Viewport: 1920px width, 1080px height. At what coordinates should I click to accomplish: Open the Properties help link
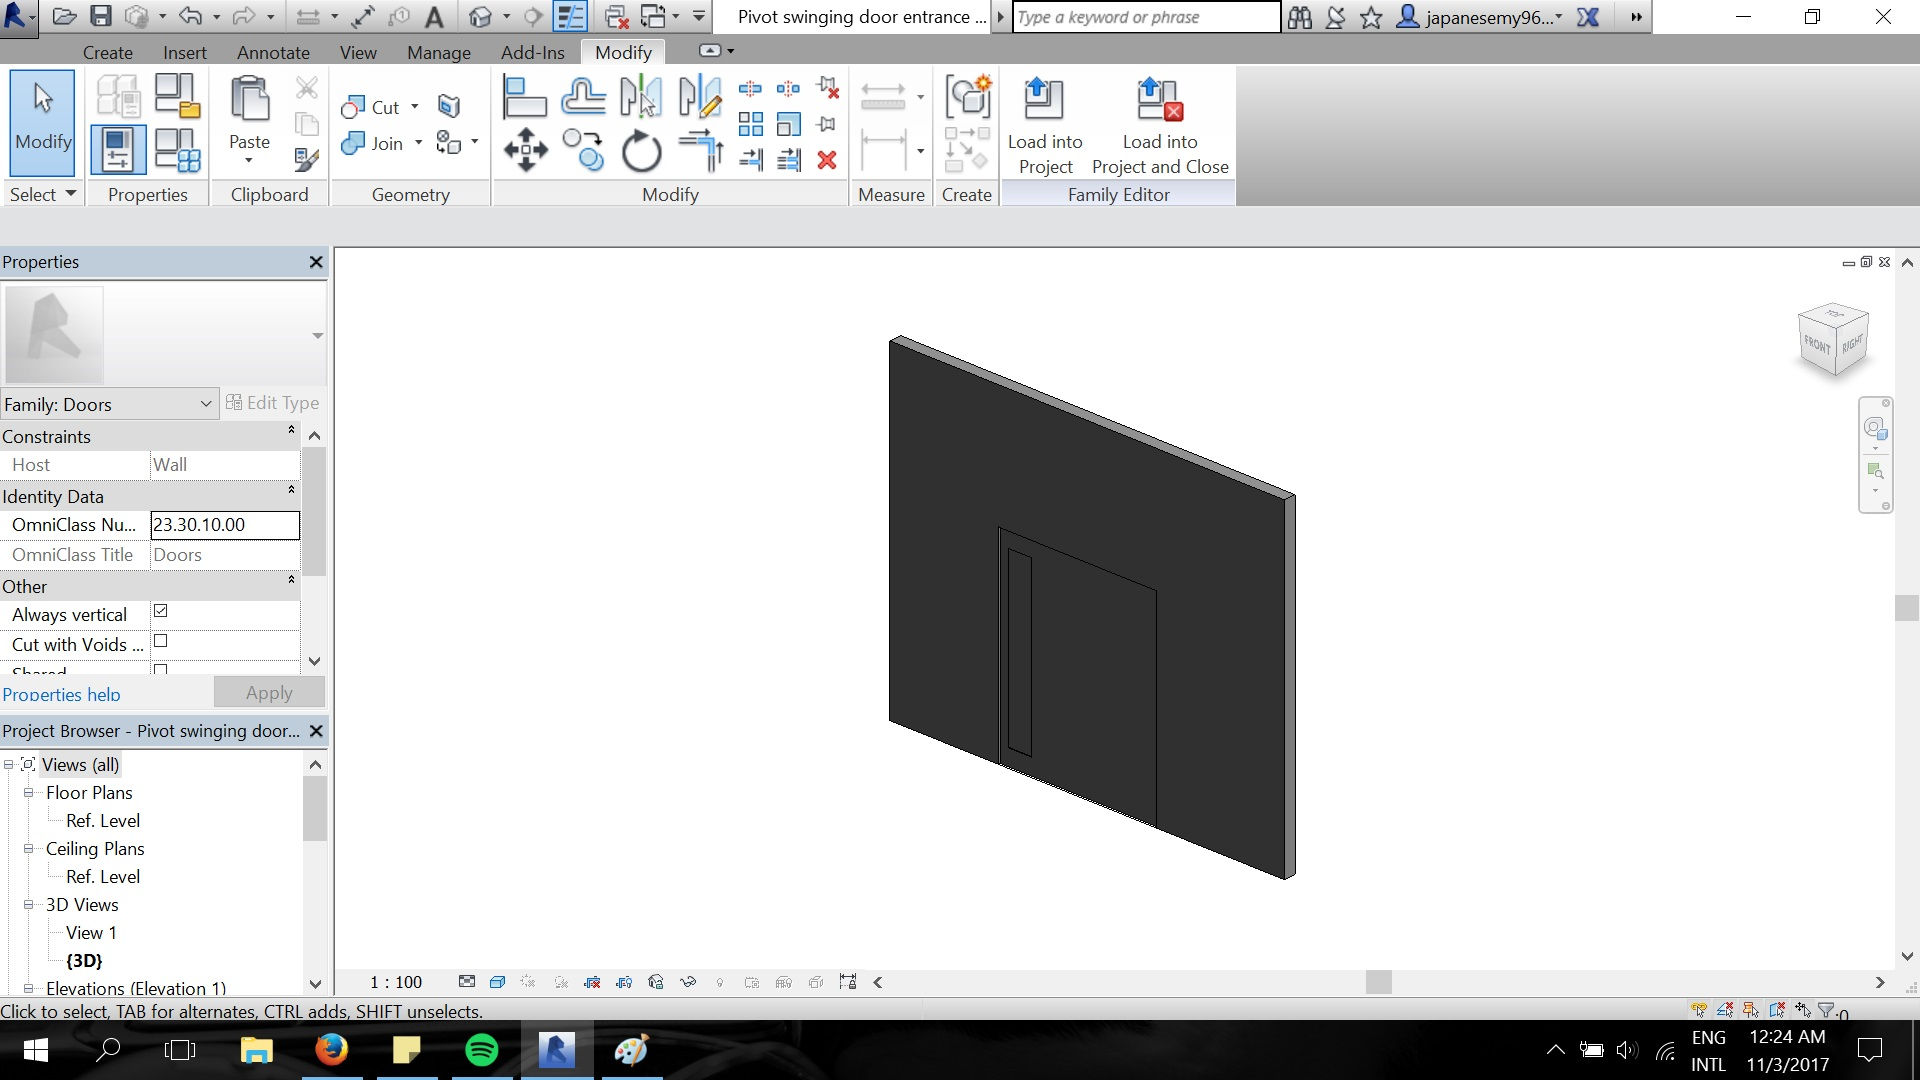point(61,694)
